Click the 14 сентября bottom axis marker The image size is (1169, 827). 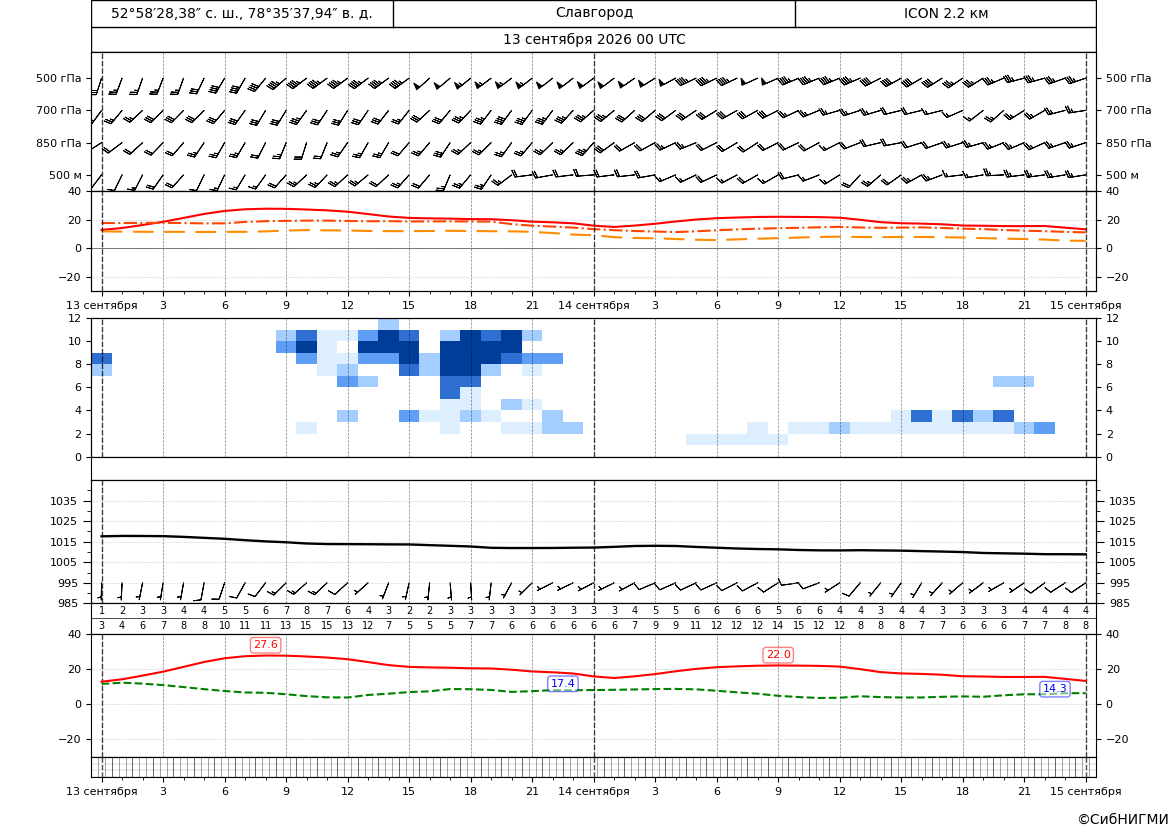tap(593, 791)
